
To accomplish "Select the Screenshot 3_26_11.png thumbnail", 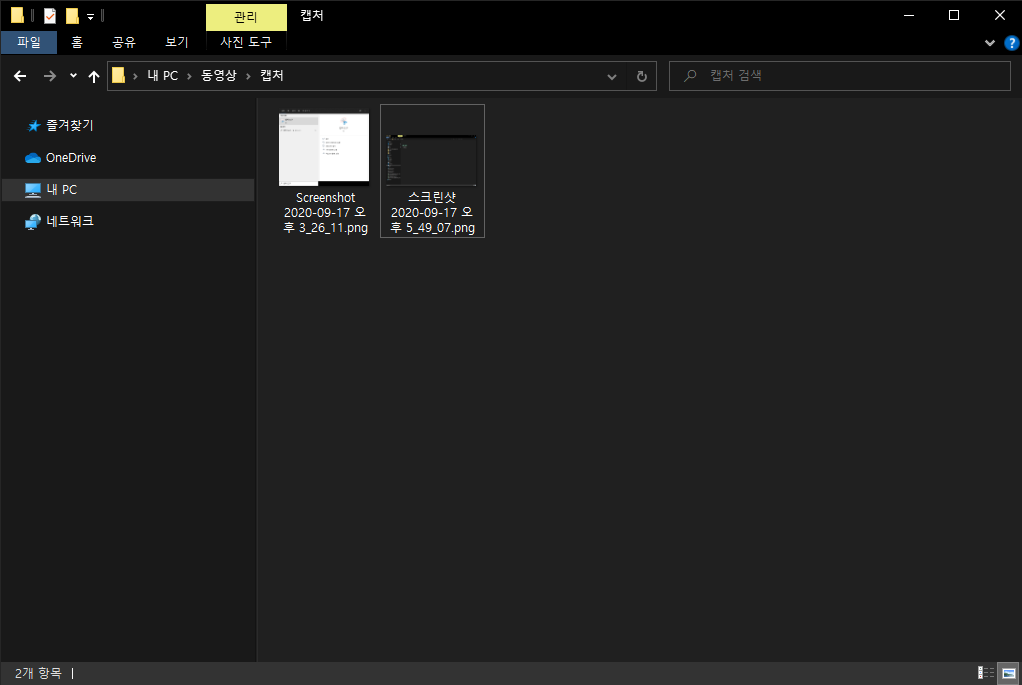I will 324,149.
